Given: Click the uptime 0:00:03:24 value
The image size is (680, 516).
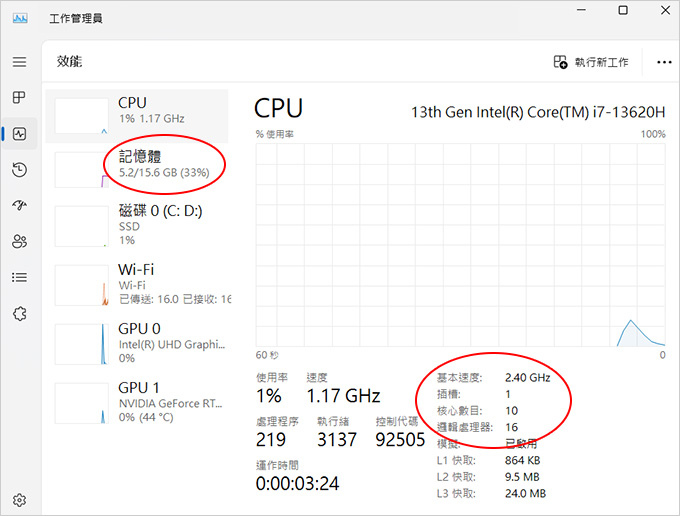Looking at the screenshot, I should 298,483.
